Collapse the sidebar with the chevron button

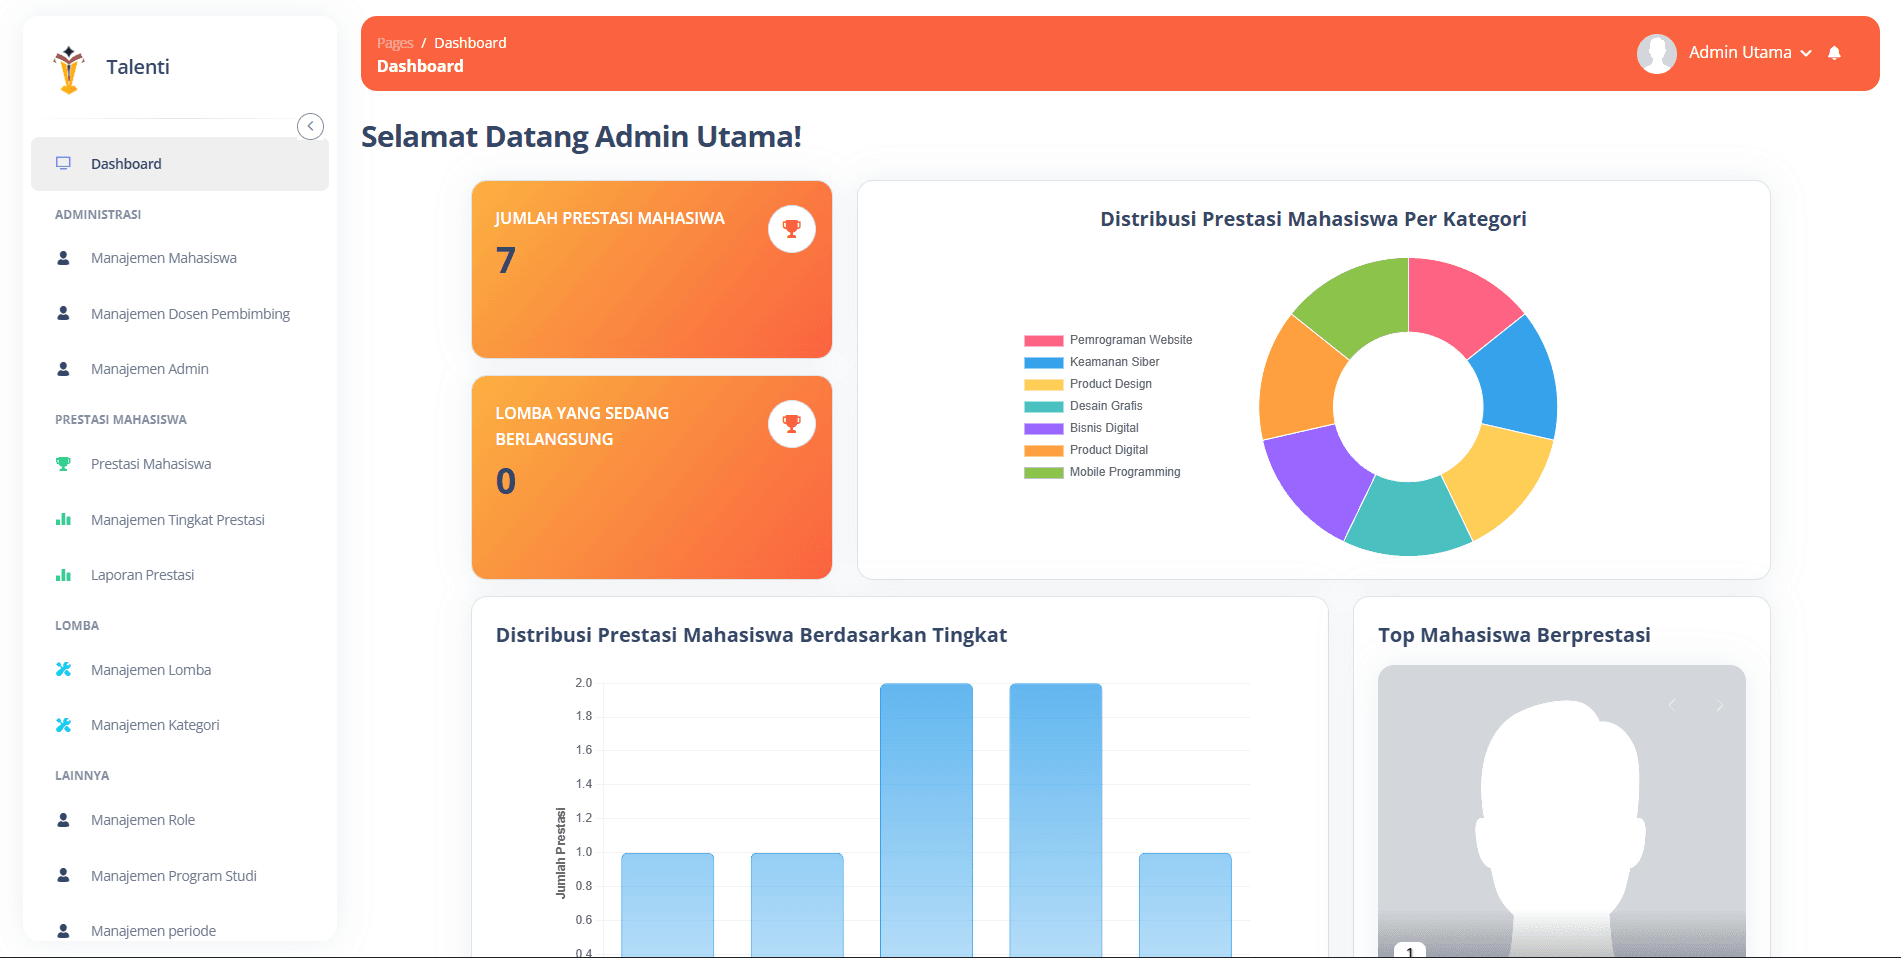310,126
